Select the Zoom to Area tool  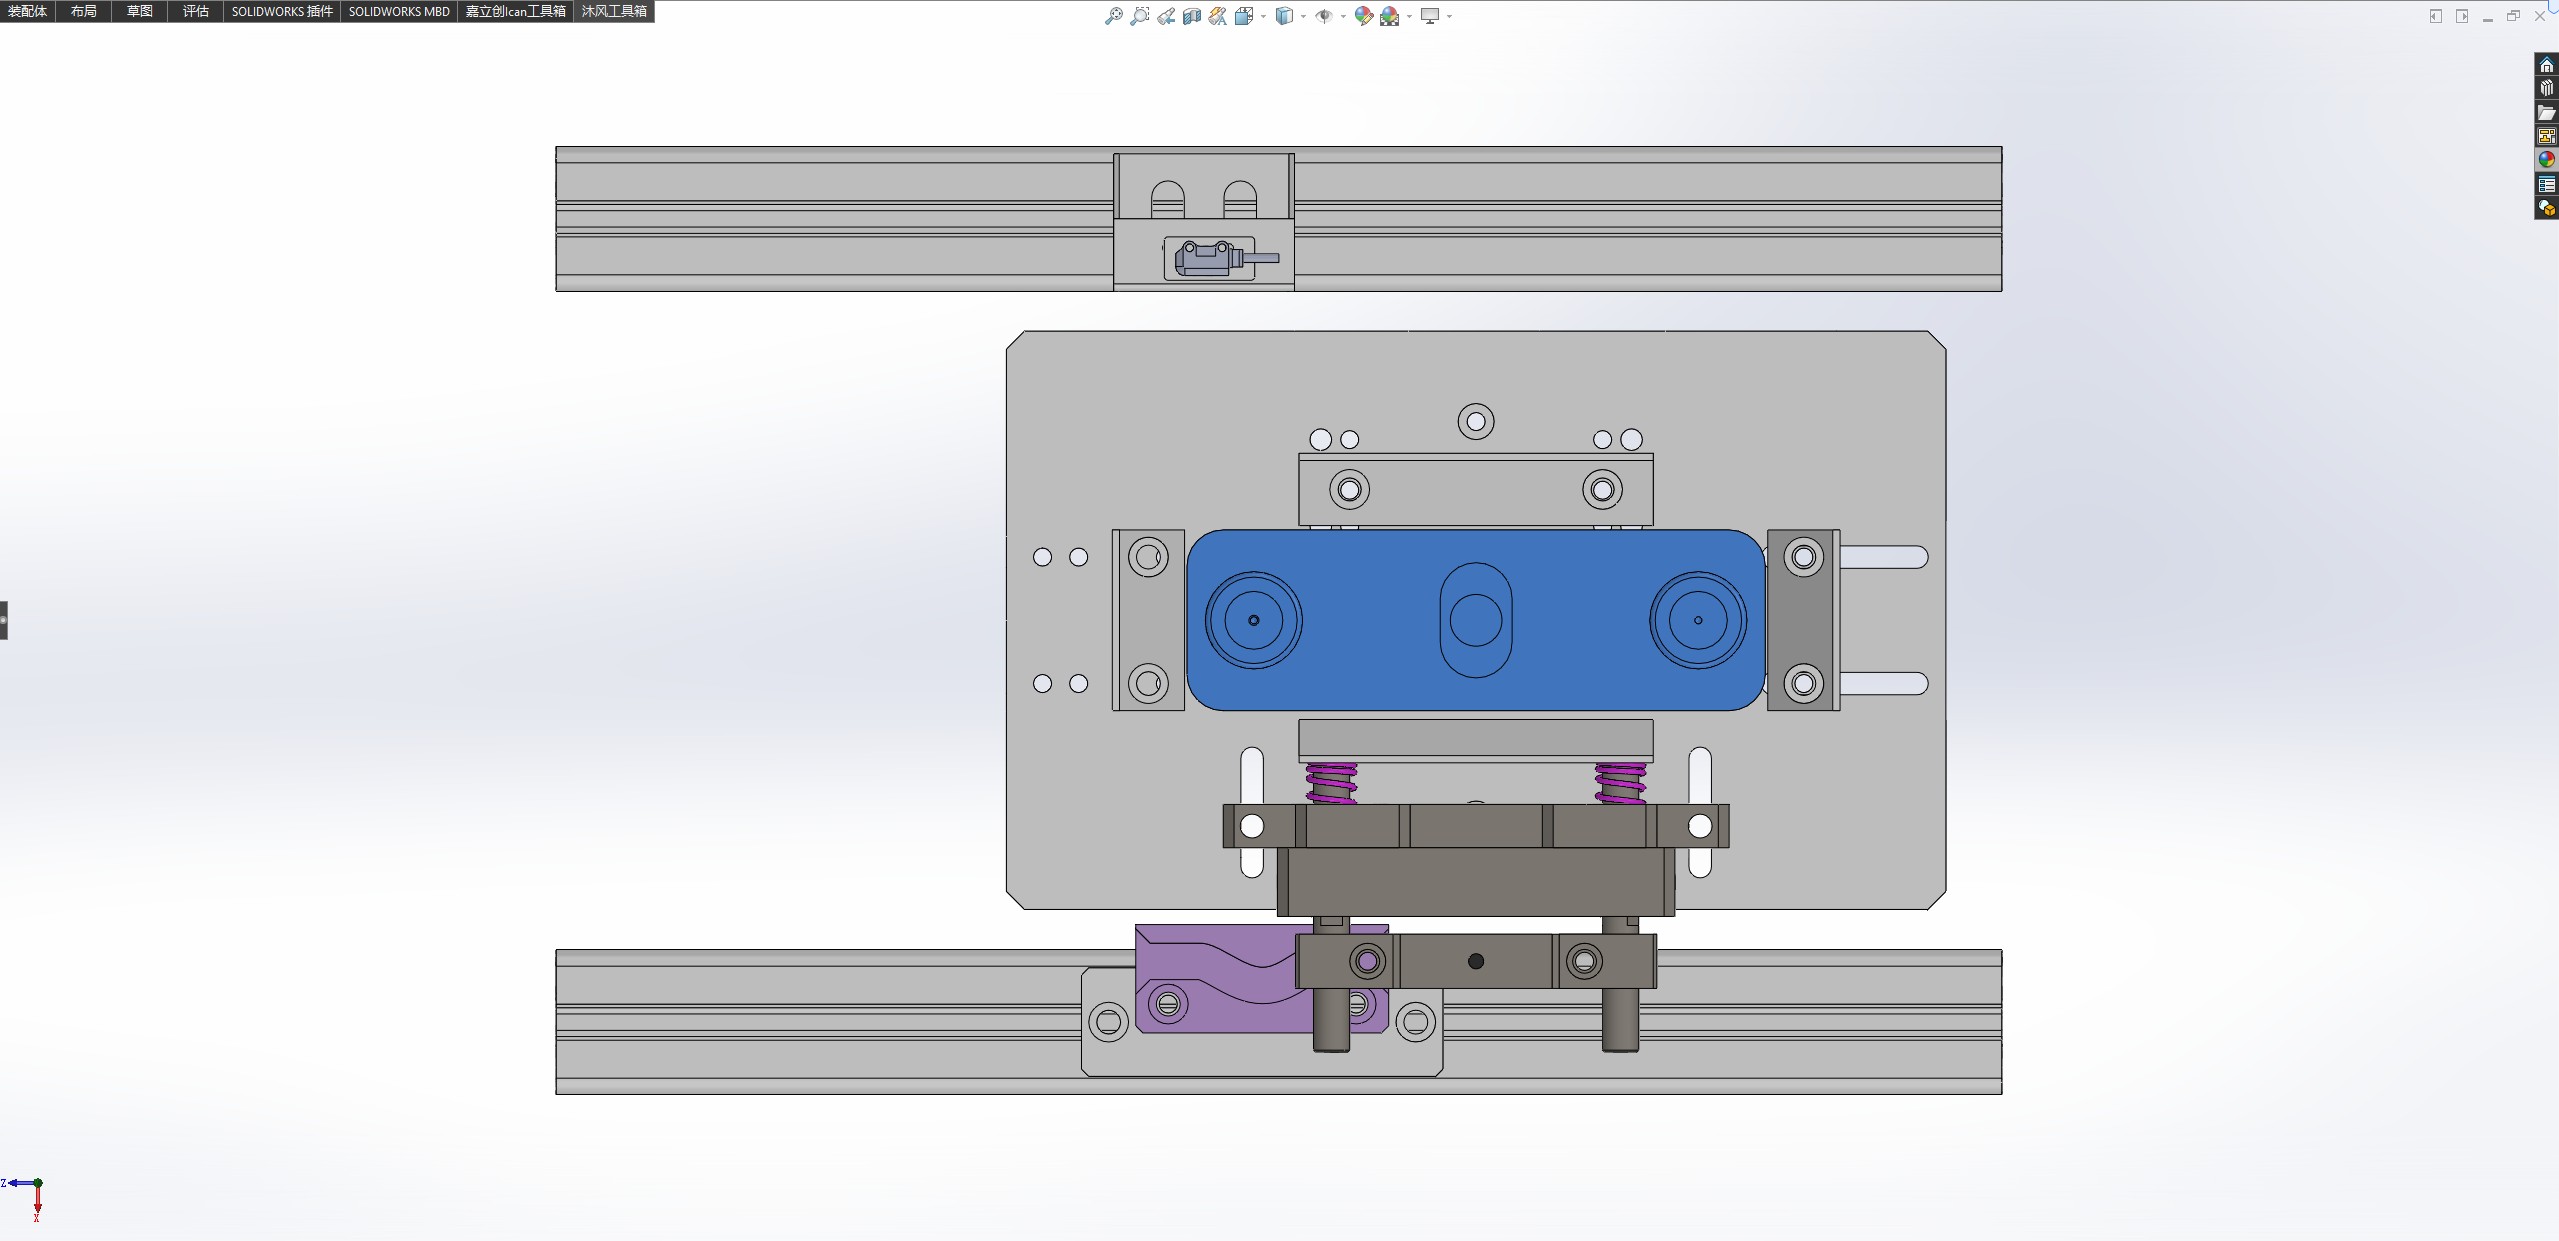pyautogui.click(x=1139, y=16)
